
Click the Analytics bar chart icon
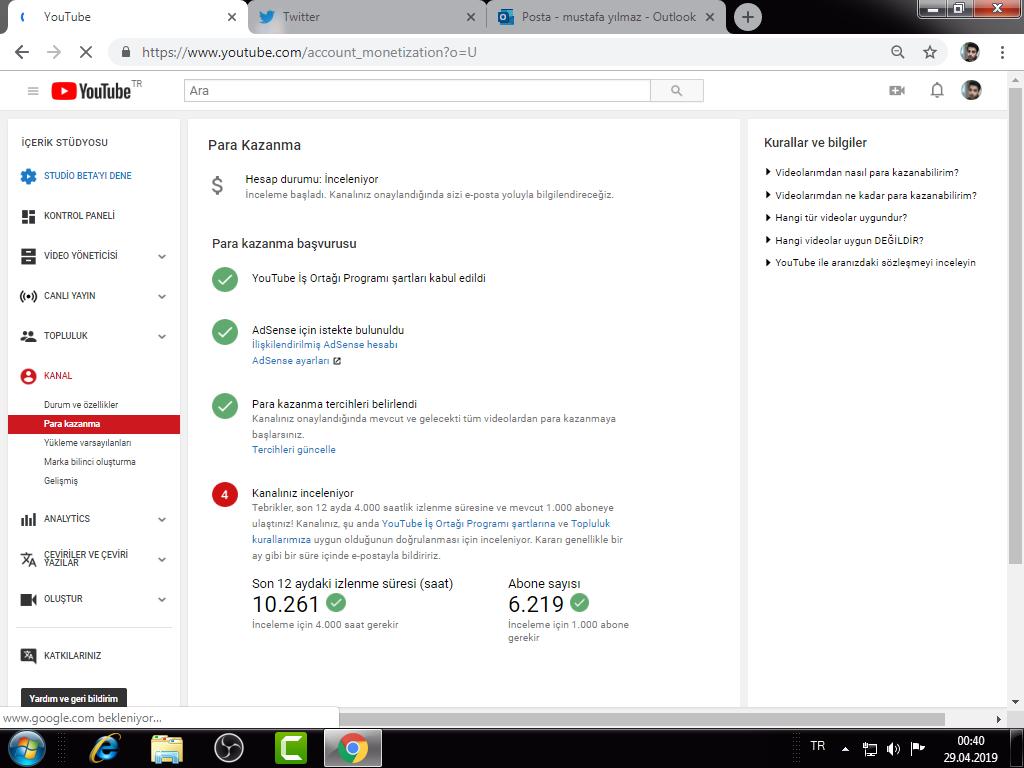pos(28,519)
